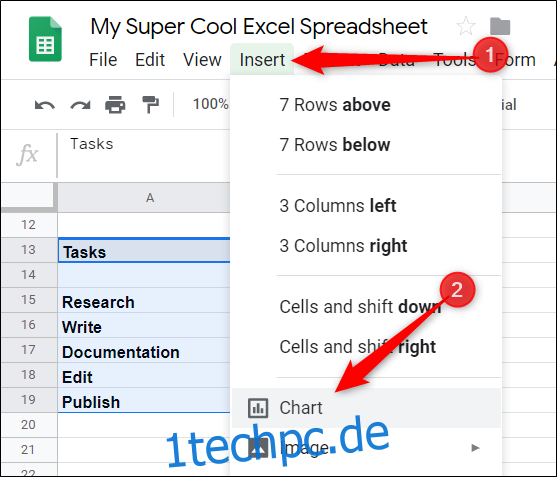Open the 100% zoom dropdown
Viewport: 557px width, 477px height.
[x=210, y=104]
